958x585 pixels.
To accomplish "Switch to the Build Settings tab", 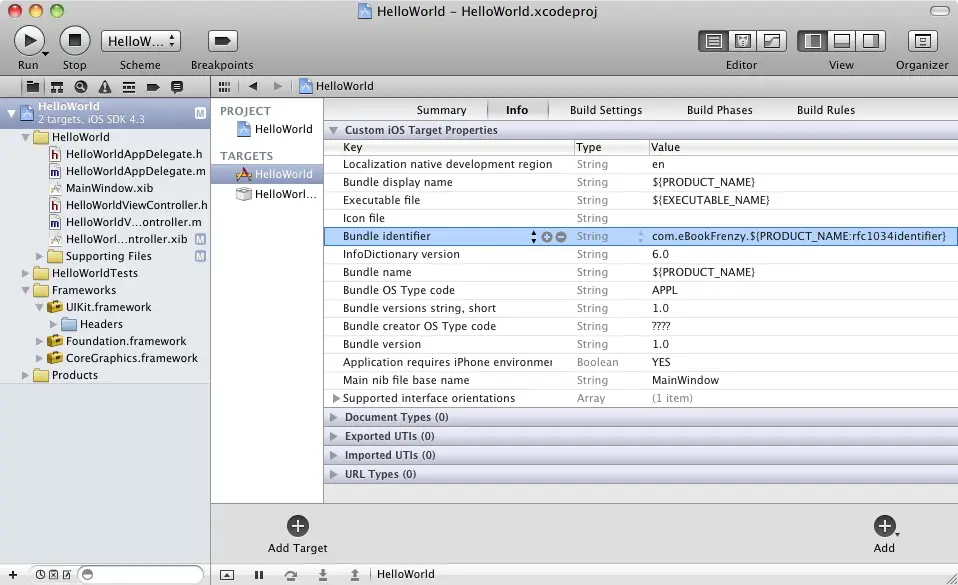I will [x=606, y=110].
